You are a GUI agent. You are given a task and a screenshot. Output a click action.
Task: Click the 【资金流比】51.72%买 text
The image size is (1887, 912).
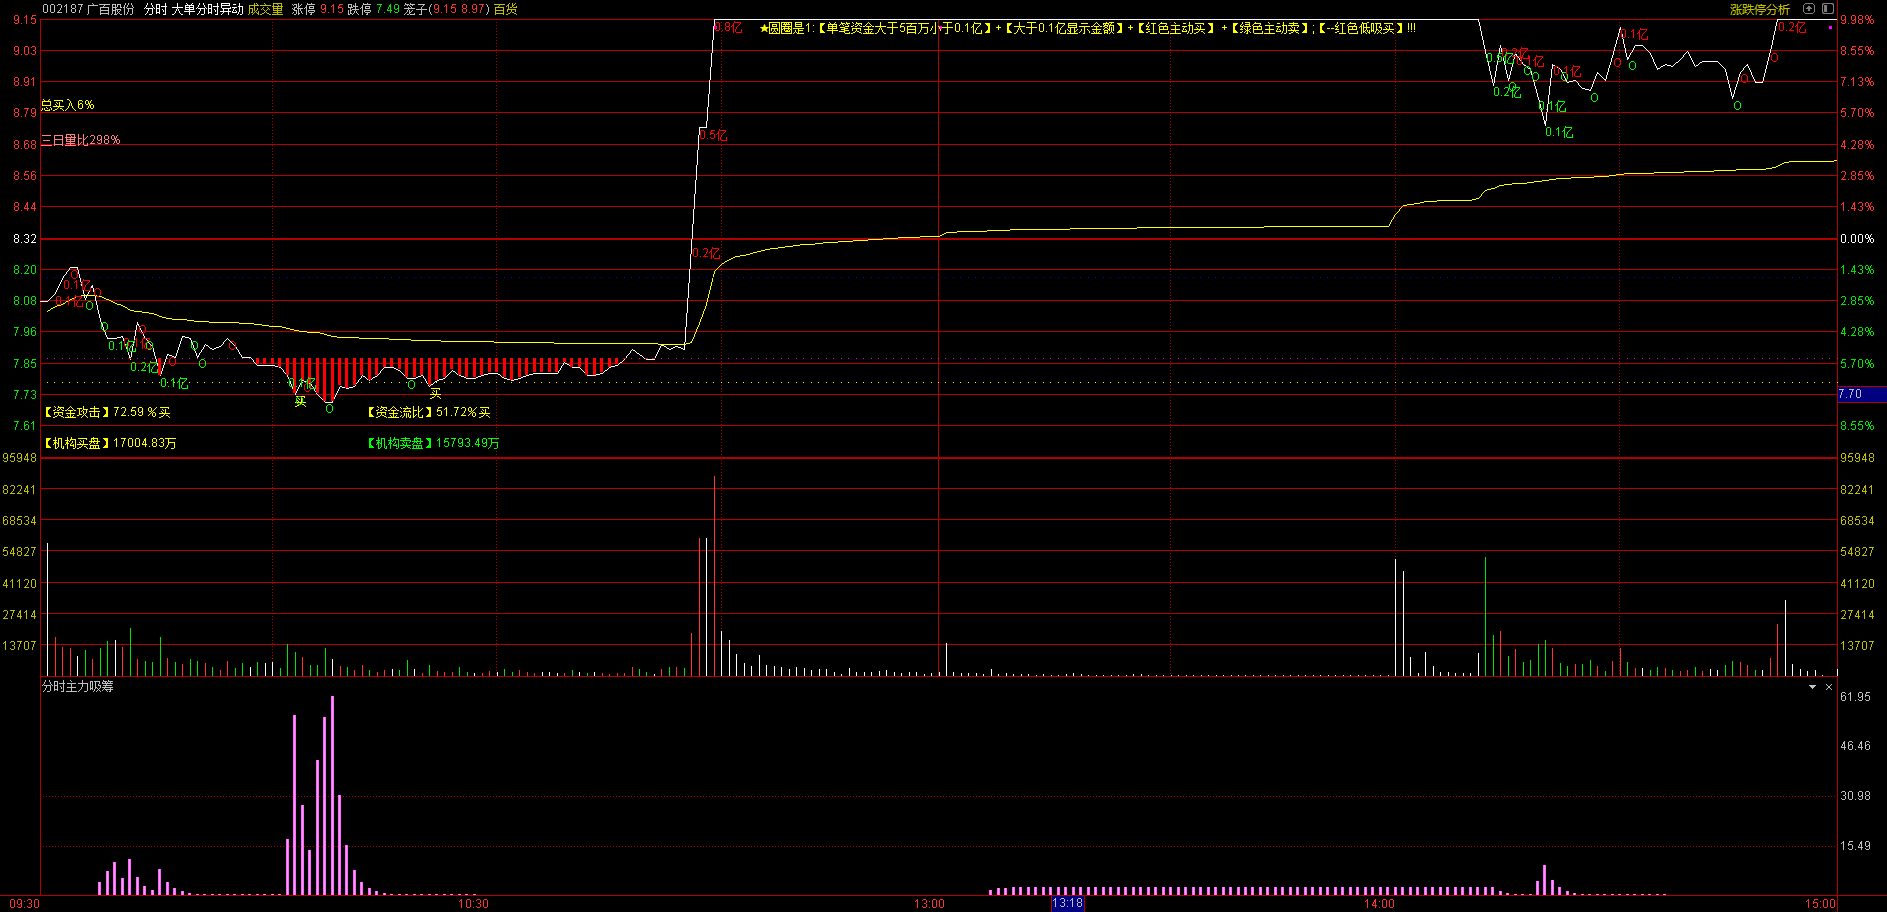429,412
